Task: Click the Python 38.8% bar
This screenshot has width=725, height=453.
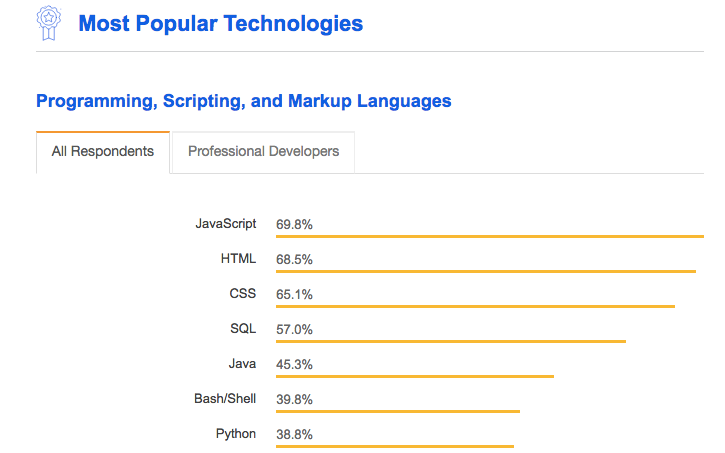Action: (x=395, y=446)
